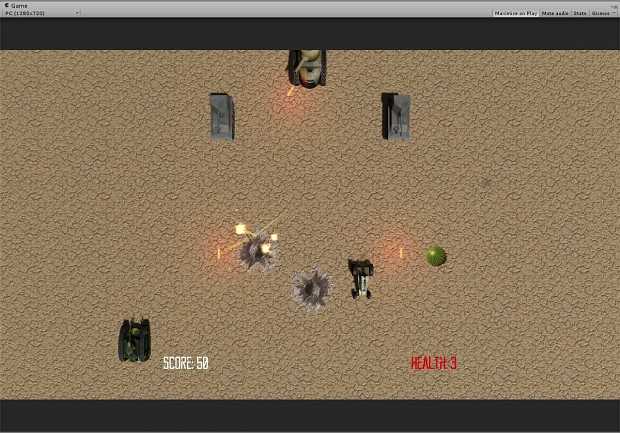Toggle the Stats overlay
This screenshot has height=433, width=620.
click(579, 13)
